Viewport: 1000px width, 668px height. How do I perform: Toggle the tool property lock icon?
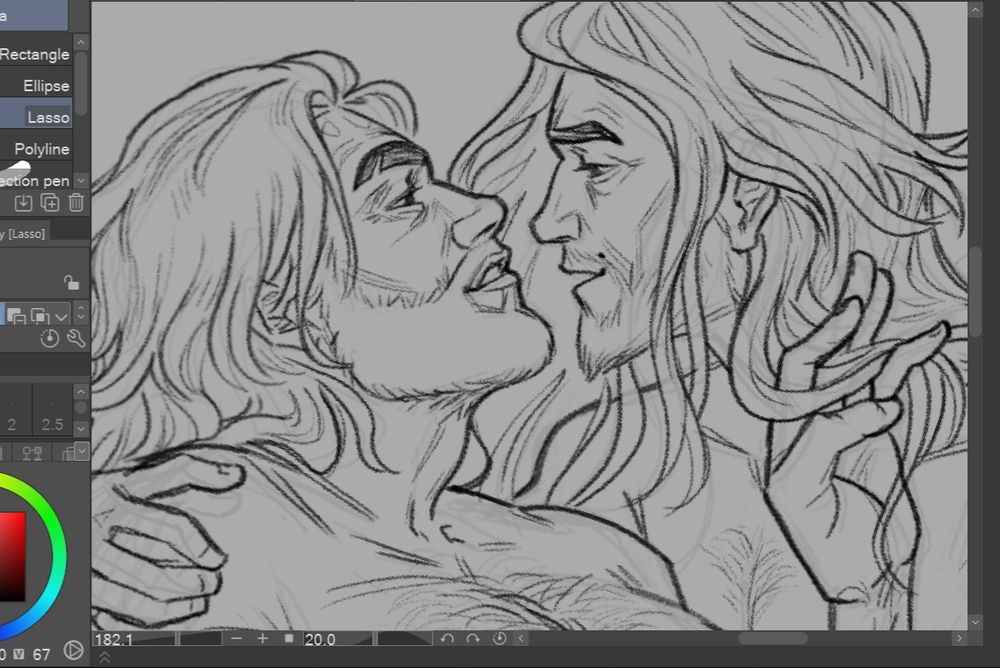coord(71,281)
